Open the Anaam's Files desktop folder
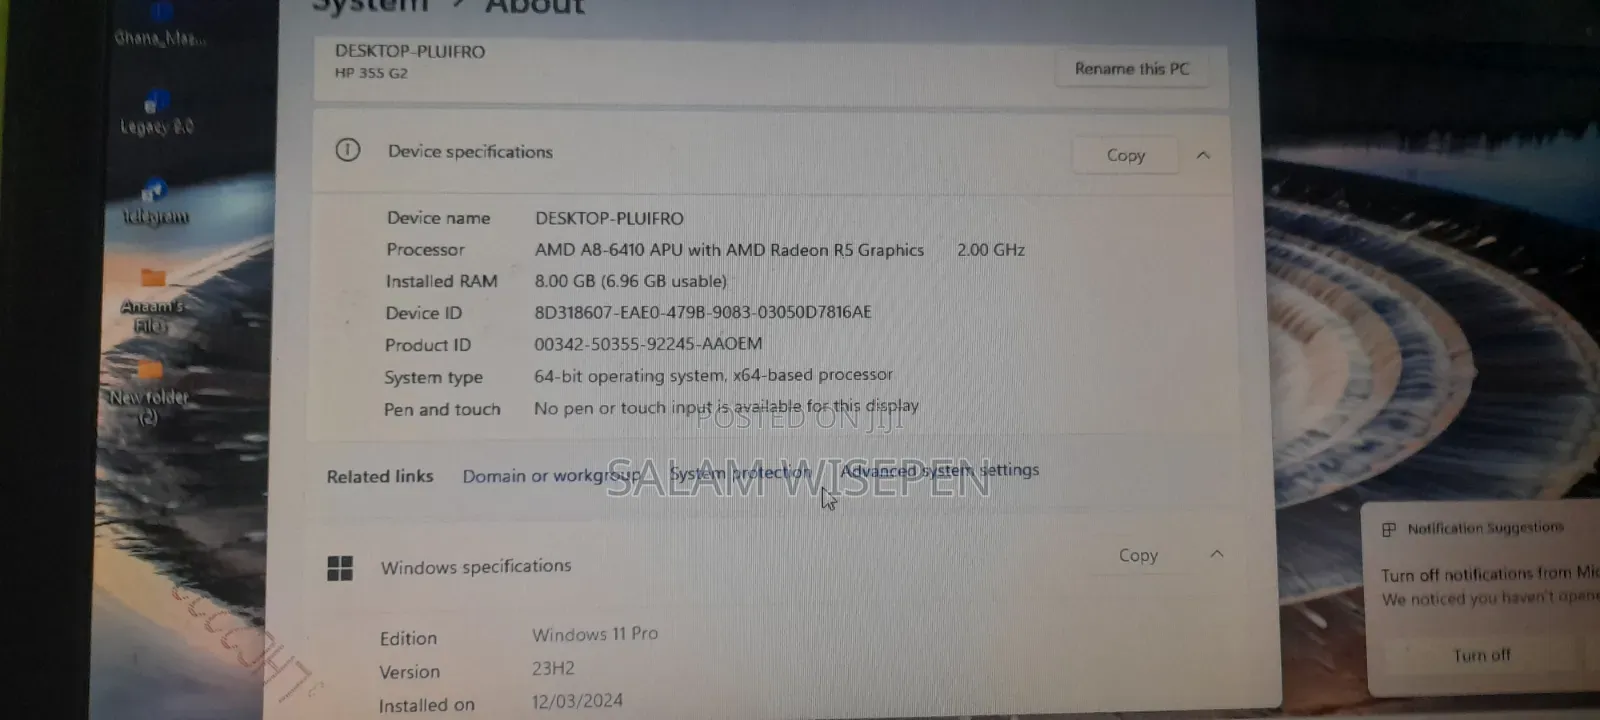 [x=152, y=300]
